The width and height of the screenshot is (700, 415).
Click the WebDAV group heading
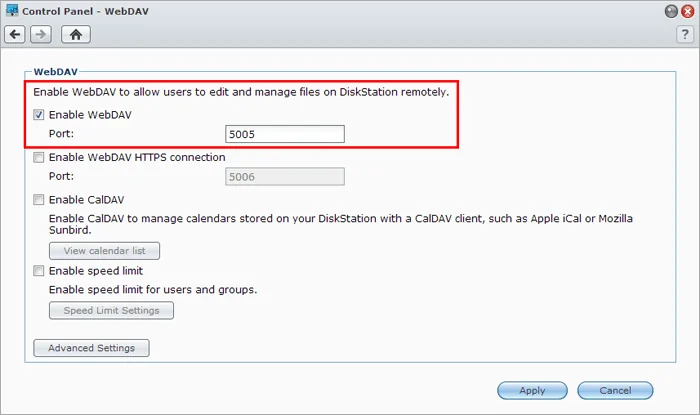(55, 72)
